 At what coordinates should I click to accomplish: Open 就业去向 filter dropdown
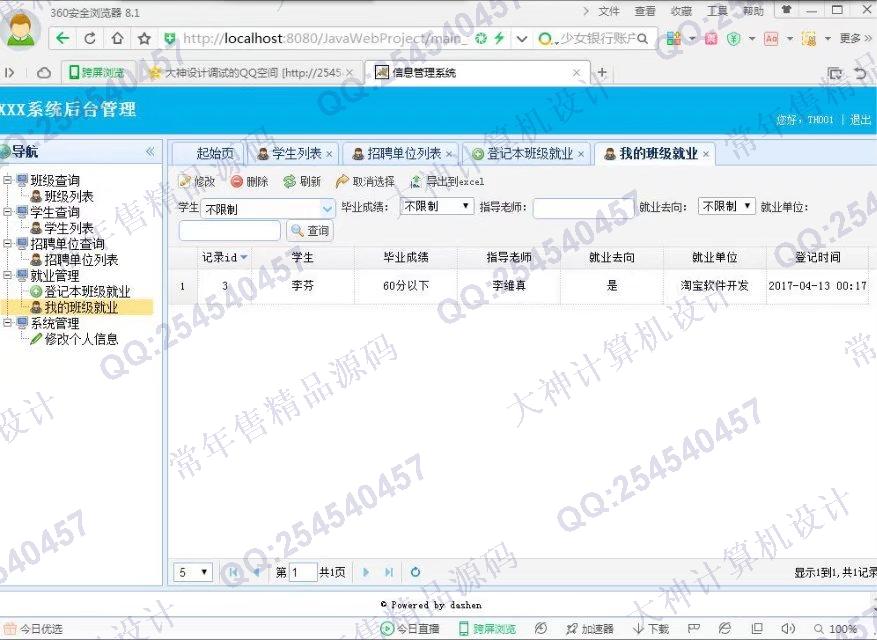(727, 206)
